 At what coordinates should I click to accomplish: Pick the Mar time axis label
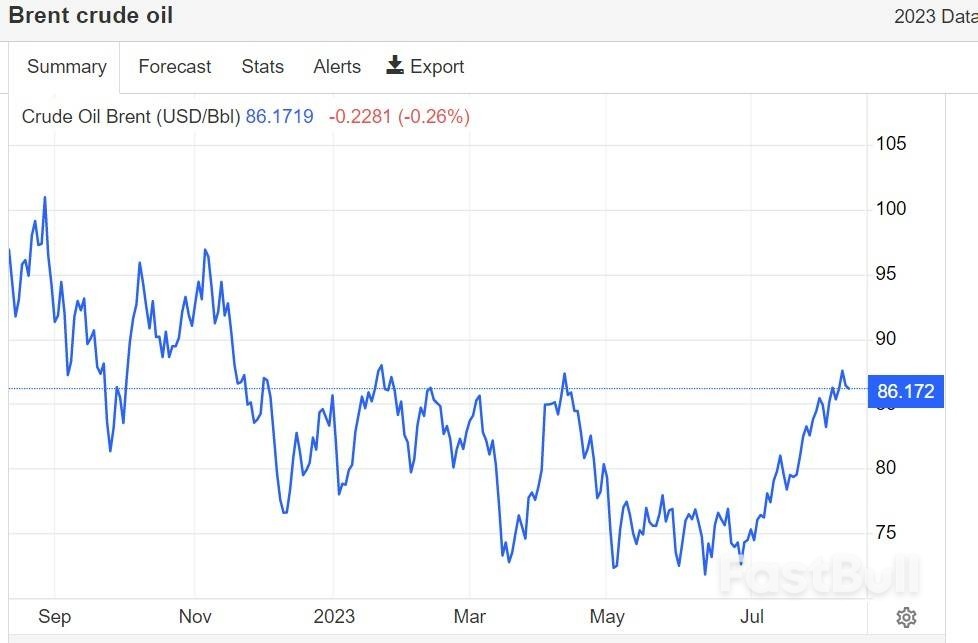tap(469, 616)
